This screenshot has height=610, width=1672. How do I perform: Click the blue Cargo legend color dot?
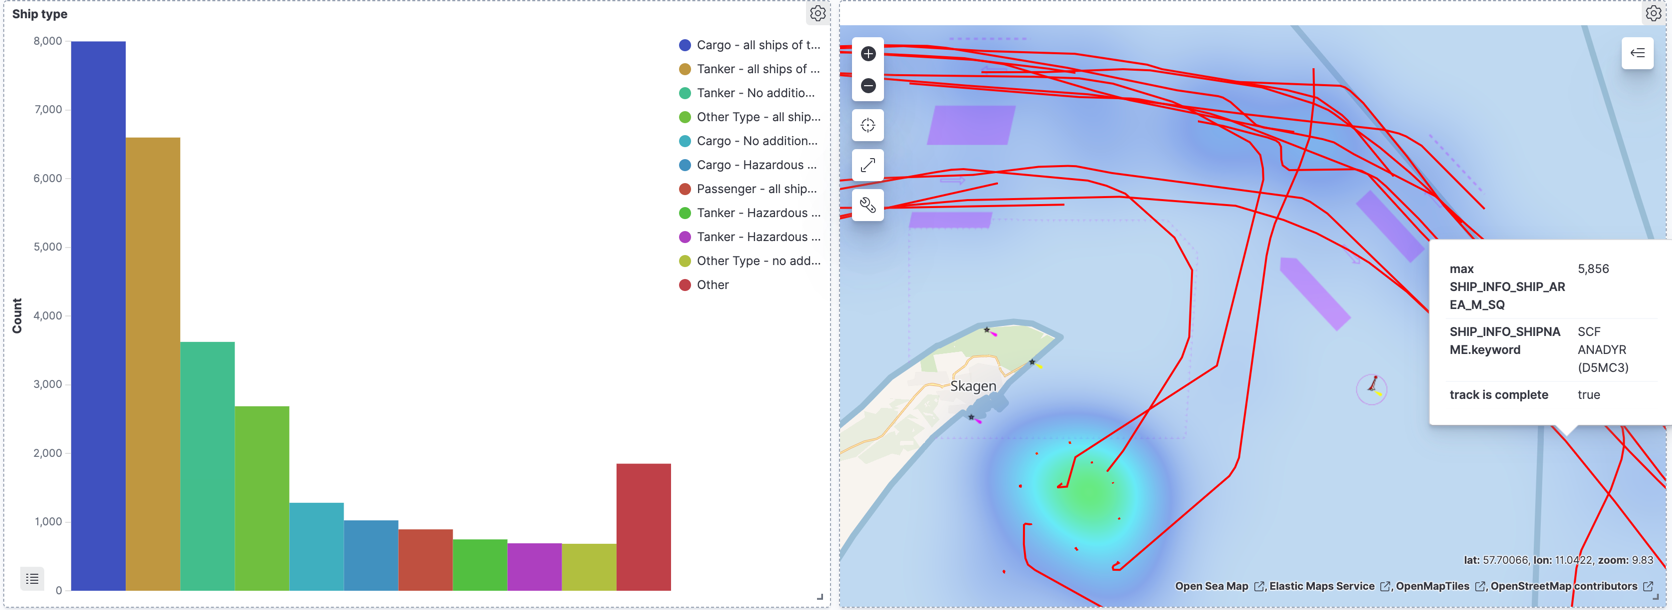pos(685,45)
